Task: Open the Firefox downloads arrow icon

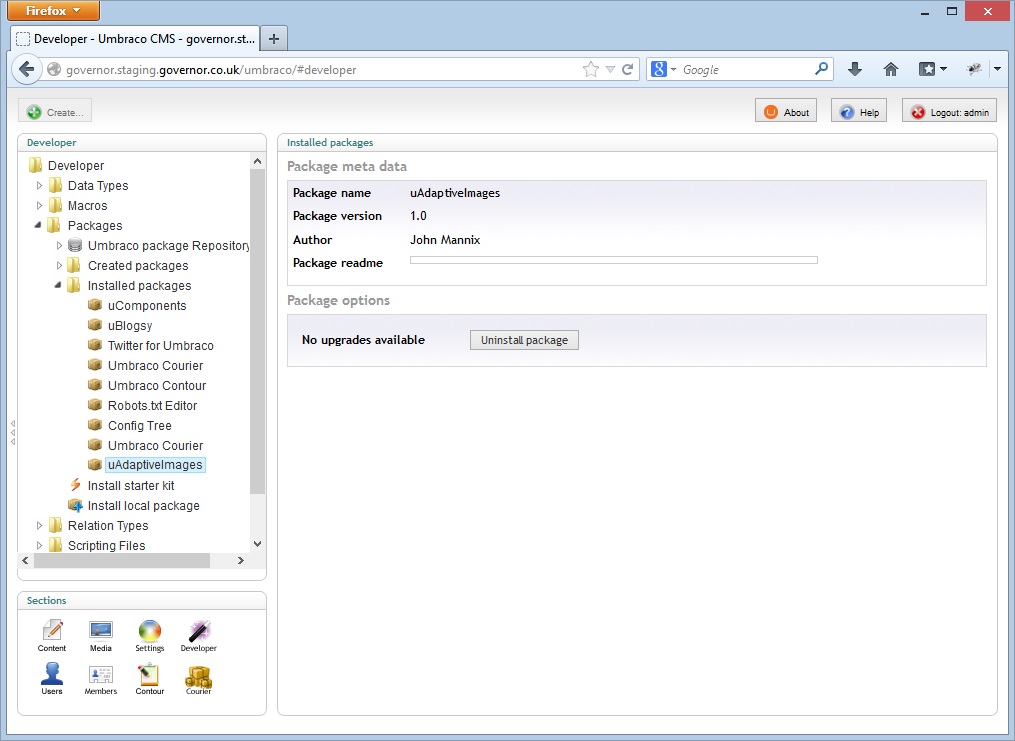Action: point(854,69)
